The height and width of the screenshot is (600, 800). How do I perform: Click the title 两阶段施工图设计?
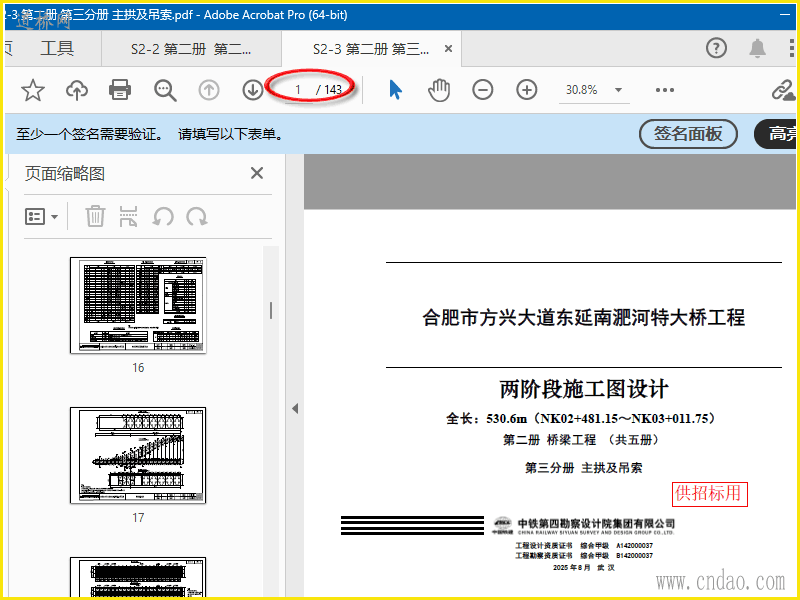pos(584,389)
